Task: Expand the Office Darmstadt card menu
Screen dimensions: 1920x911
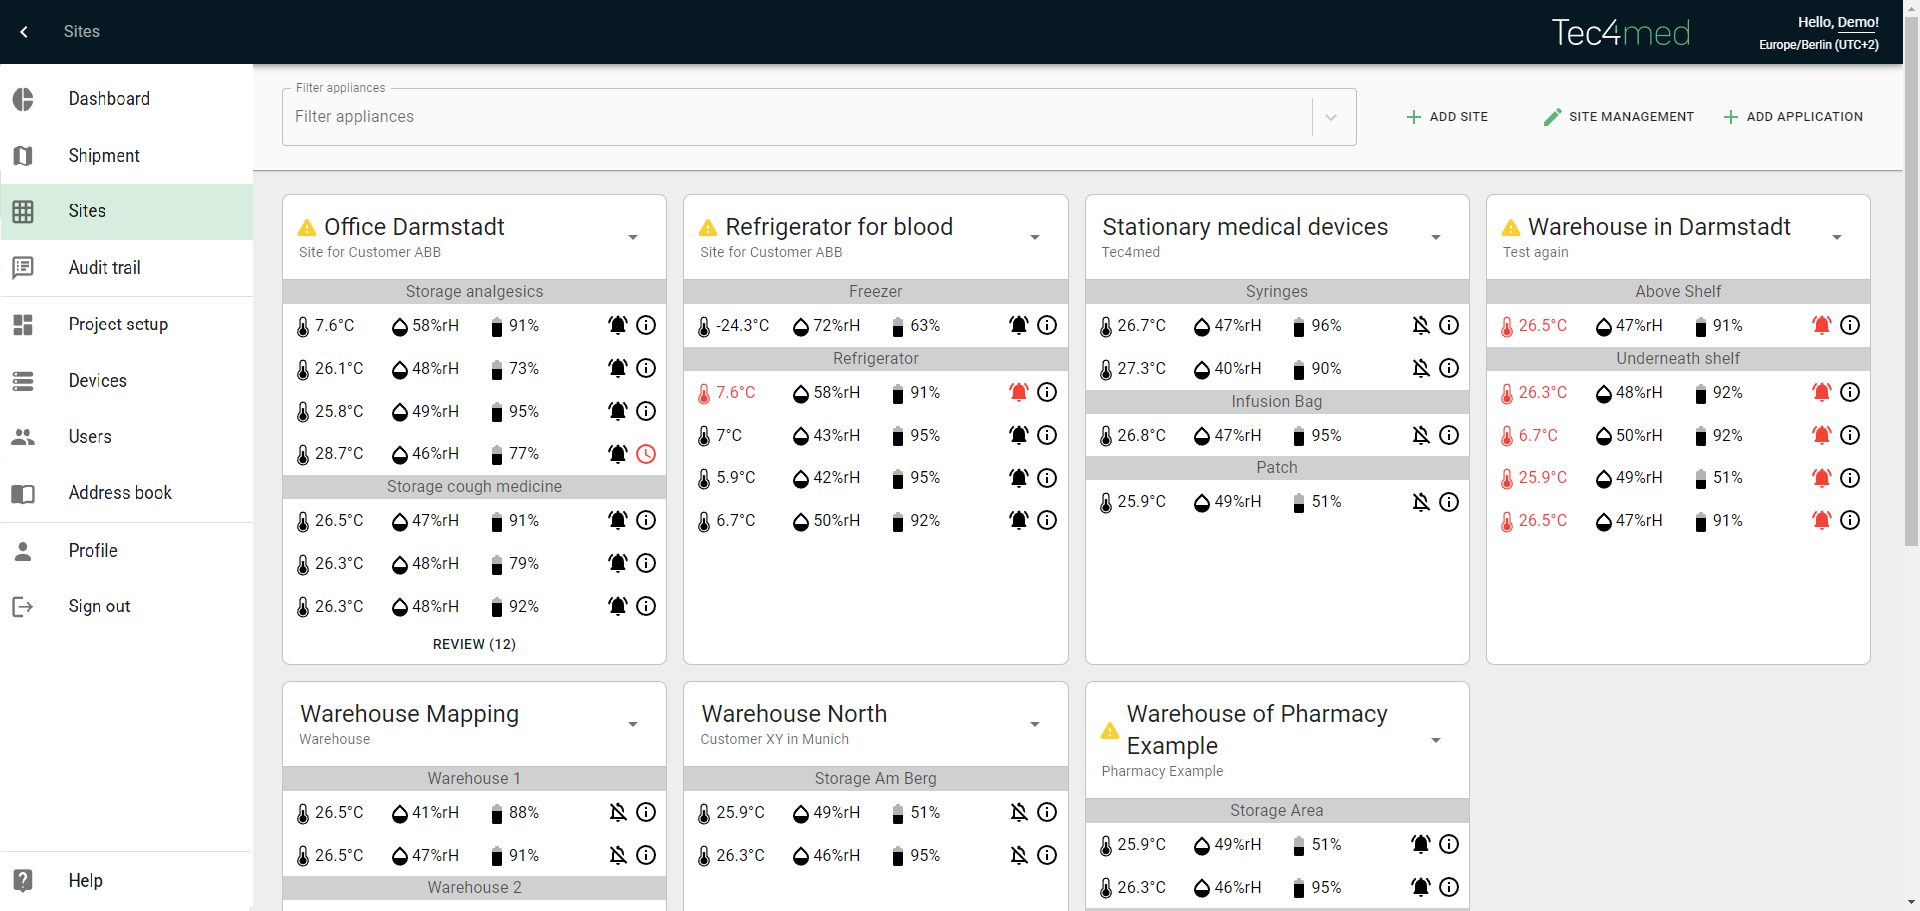Action: coord(633,237)
